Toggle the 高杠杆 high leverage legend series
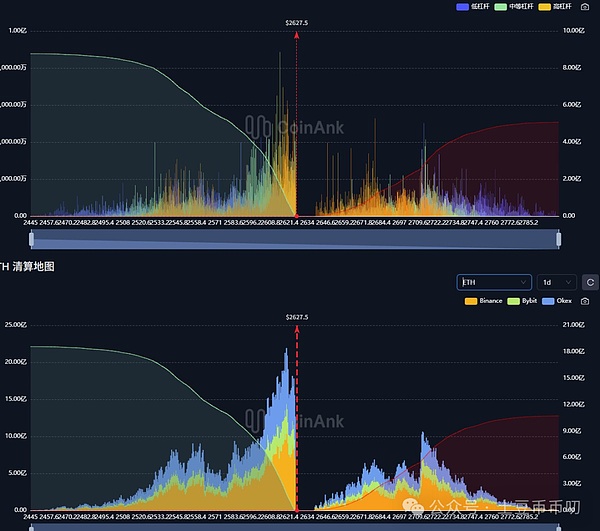600x531 pixels. point(557,6)
